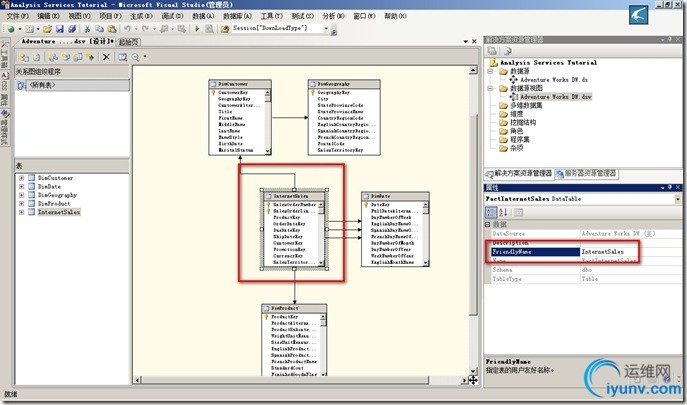687x405 pixels.
Task: Click the Add Item toolbar icon
Action: (x=29, y=29)
